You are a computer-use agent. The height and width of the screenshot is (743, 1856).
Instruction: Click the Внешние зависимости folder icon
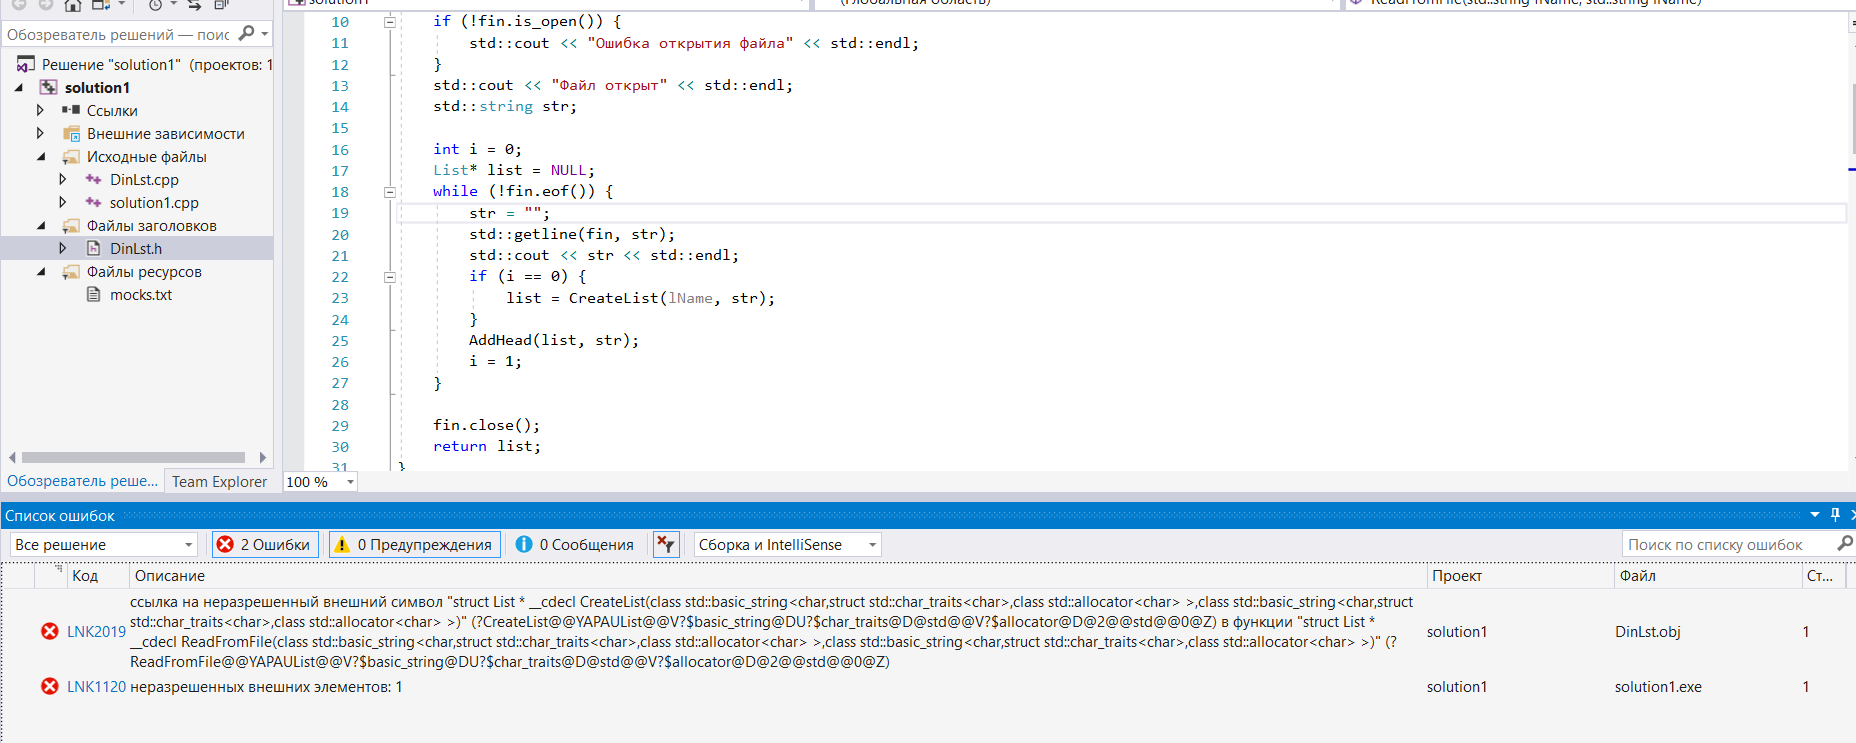[71, 133]
